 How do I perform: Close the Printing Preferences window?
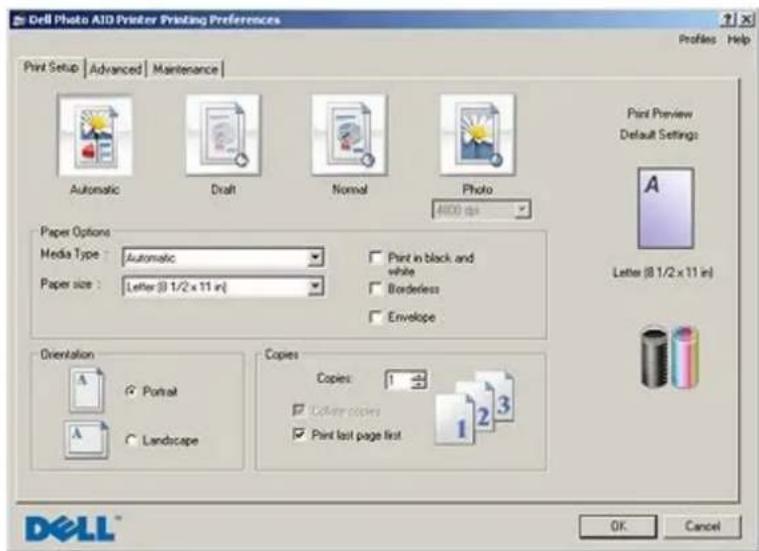point(747,19)
